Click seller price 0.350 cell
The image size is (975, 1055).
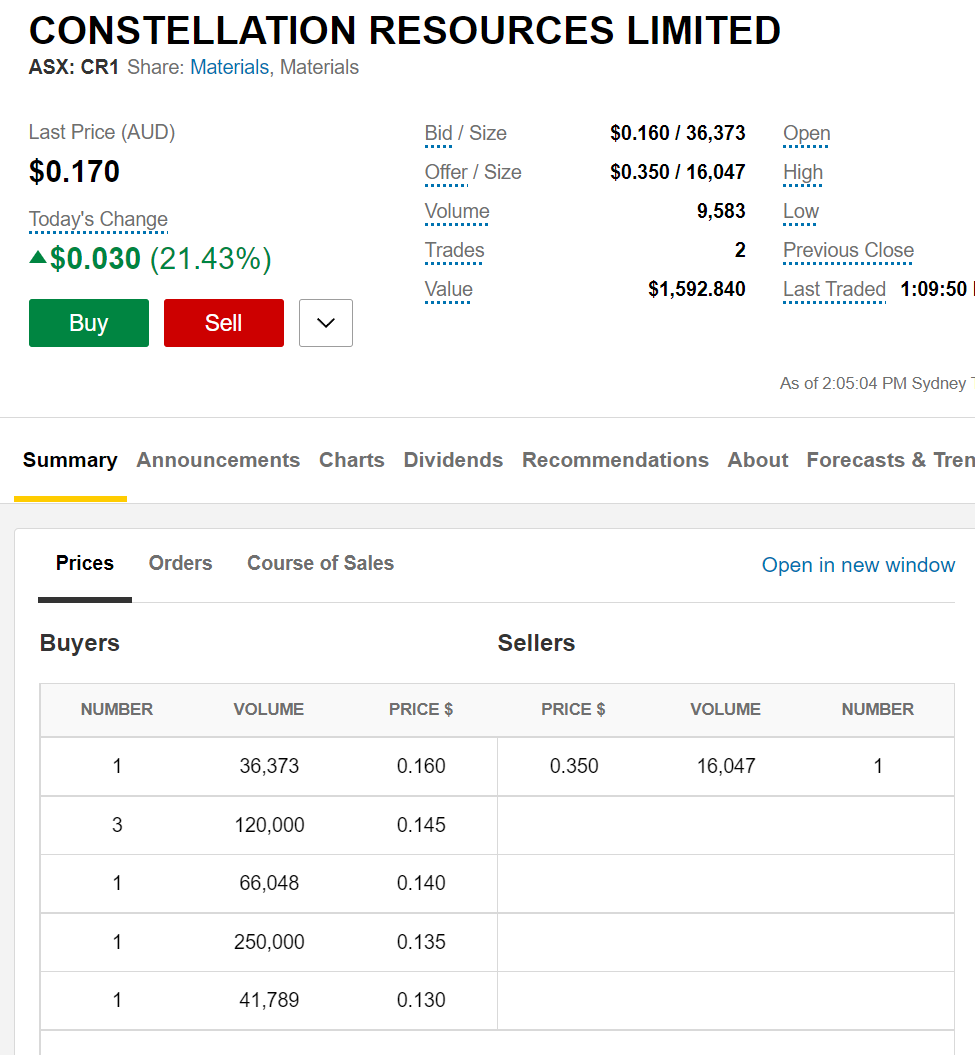(574, 766)
